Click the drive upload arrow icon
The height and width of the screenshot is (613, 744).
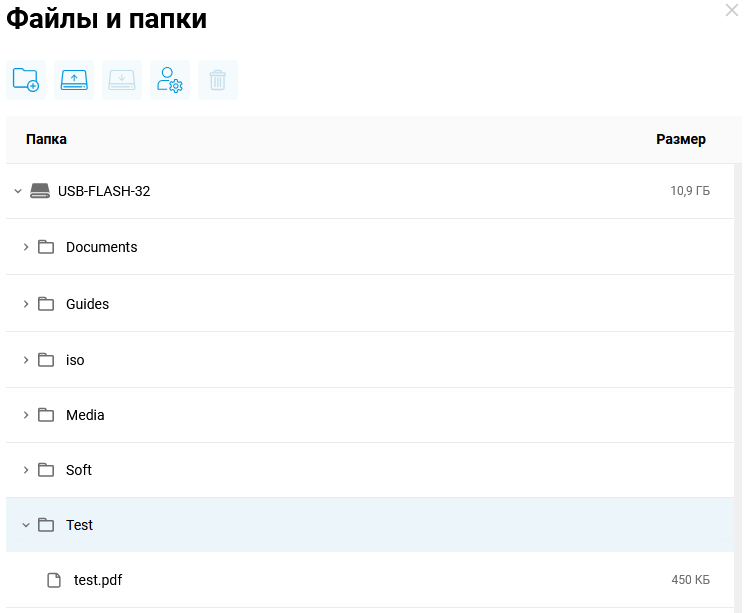click(x=74, y=80)
